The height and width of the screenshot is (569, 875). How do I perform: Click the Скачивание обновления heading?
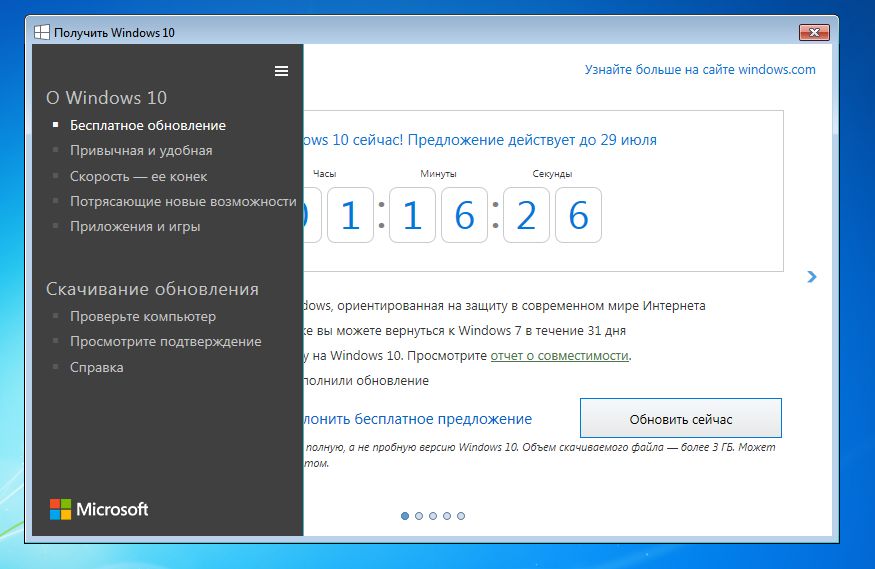[152, 289]
